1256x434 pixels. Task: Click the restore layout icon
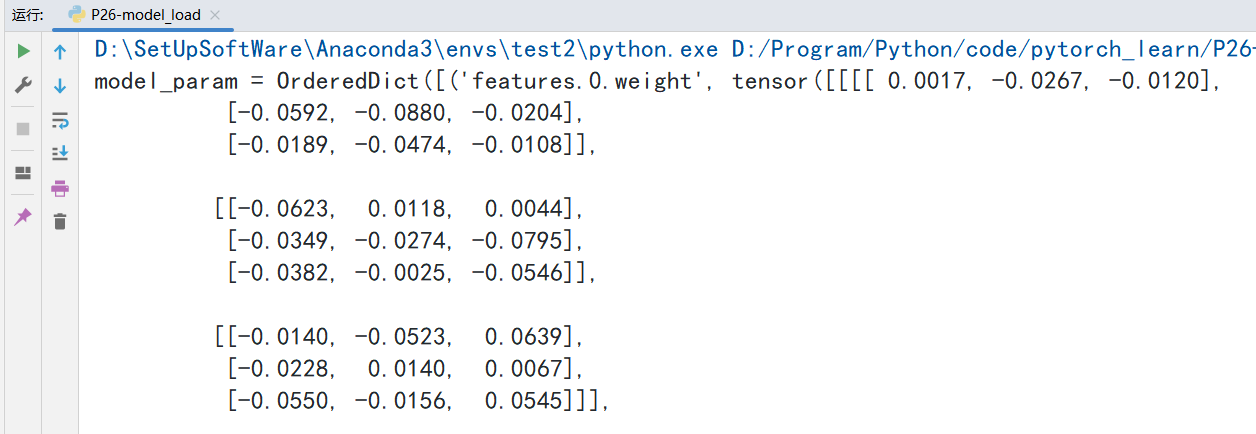pos(23,173)
